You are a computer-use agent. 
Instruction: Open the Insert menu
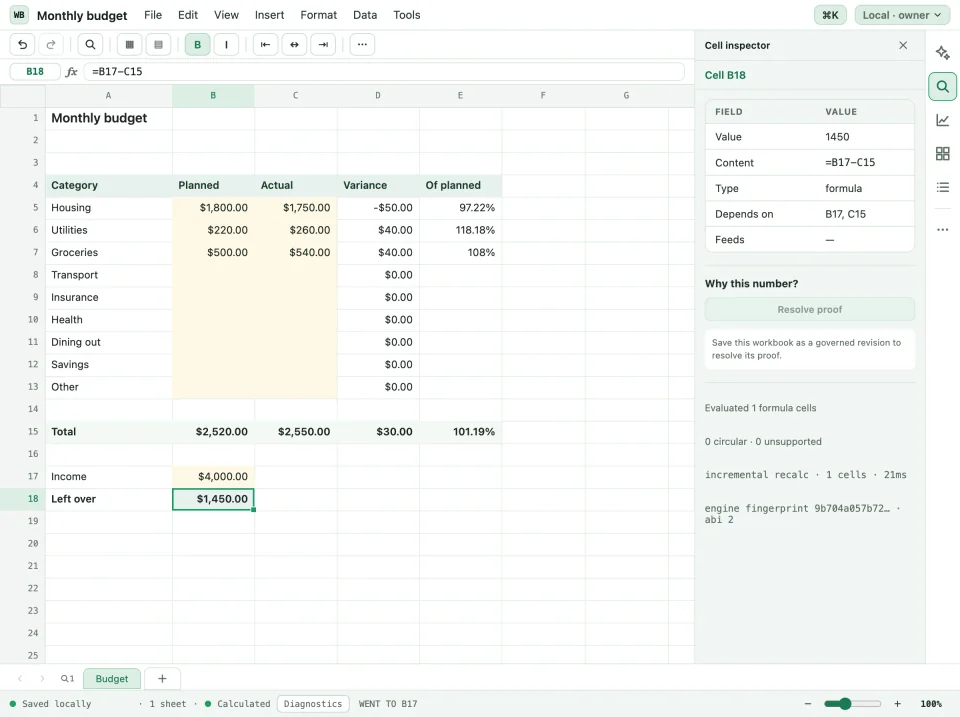tap(269, 15)
